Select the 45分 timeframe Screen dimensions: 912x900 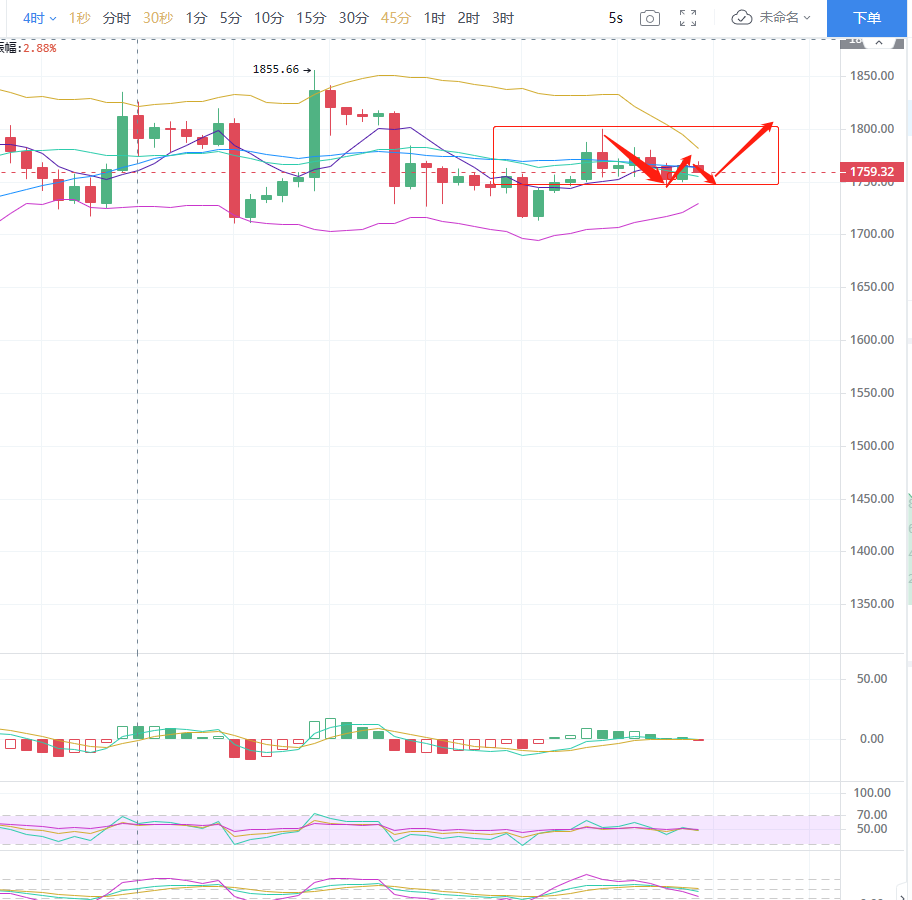[x=396, y=19]
